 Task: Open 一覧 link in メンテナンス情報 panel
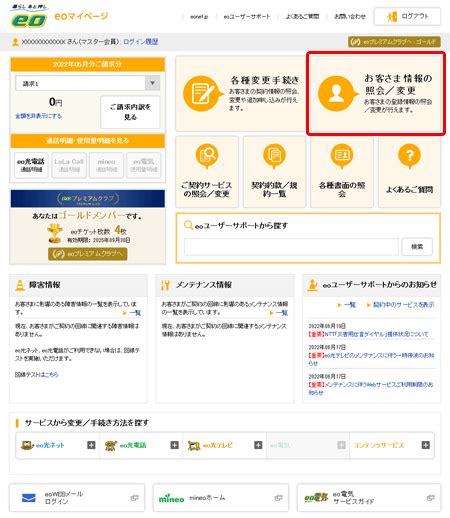[282, 313]
